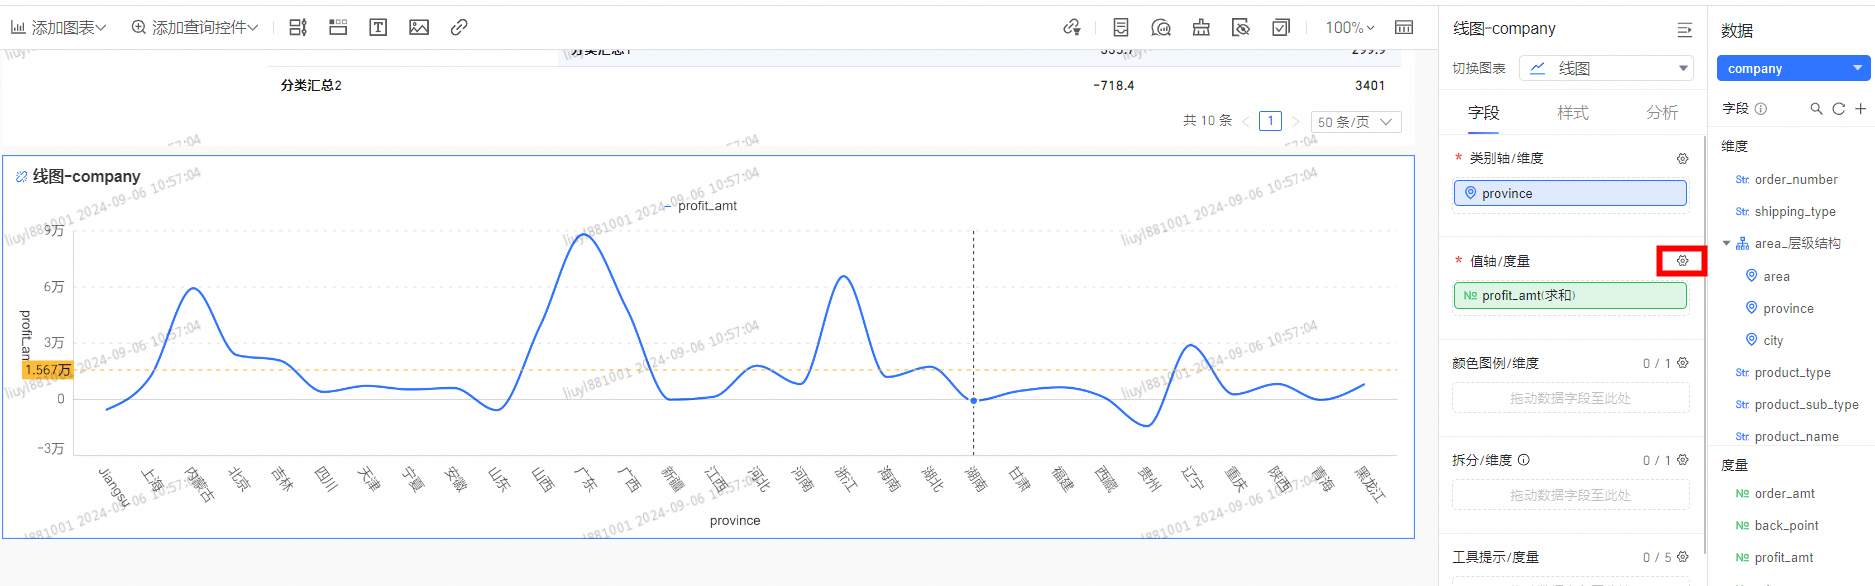Change the 50 条/页 page size
1875x586 pixels.
tap(1355, 122)
